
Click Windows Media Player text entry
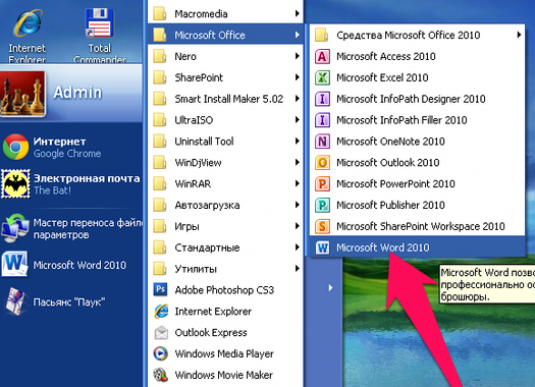224,354
